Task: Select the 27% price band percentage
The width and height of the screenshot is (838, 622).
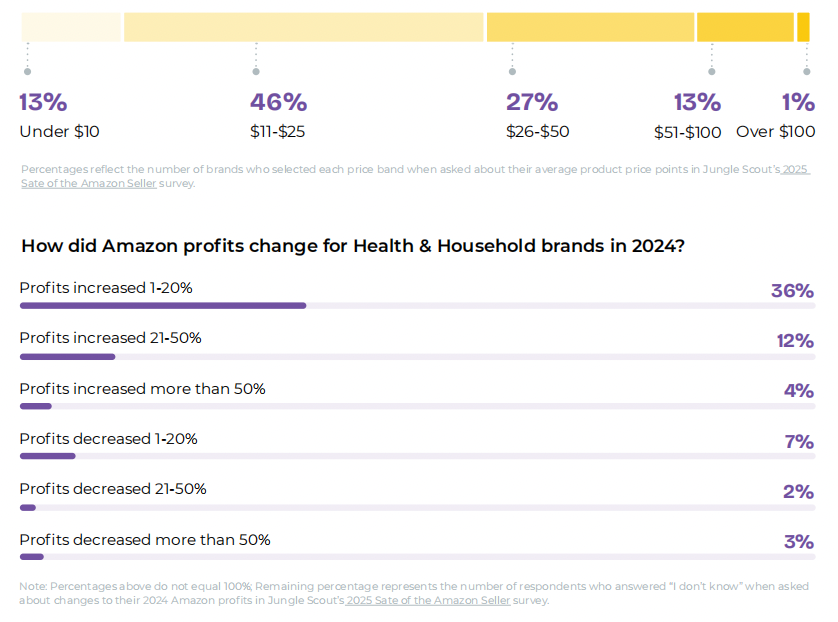Action: point(531,102)
